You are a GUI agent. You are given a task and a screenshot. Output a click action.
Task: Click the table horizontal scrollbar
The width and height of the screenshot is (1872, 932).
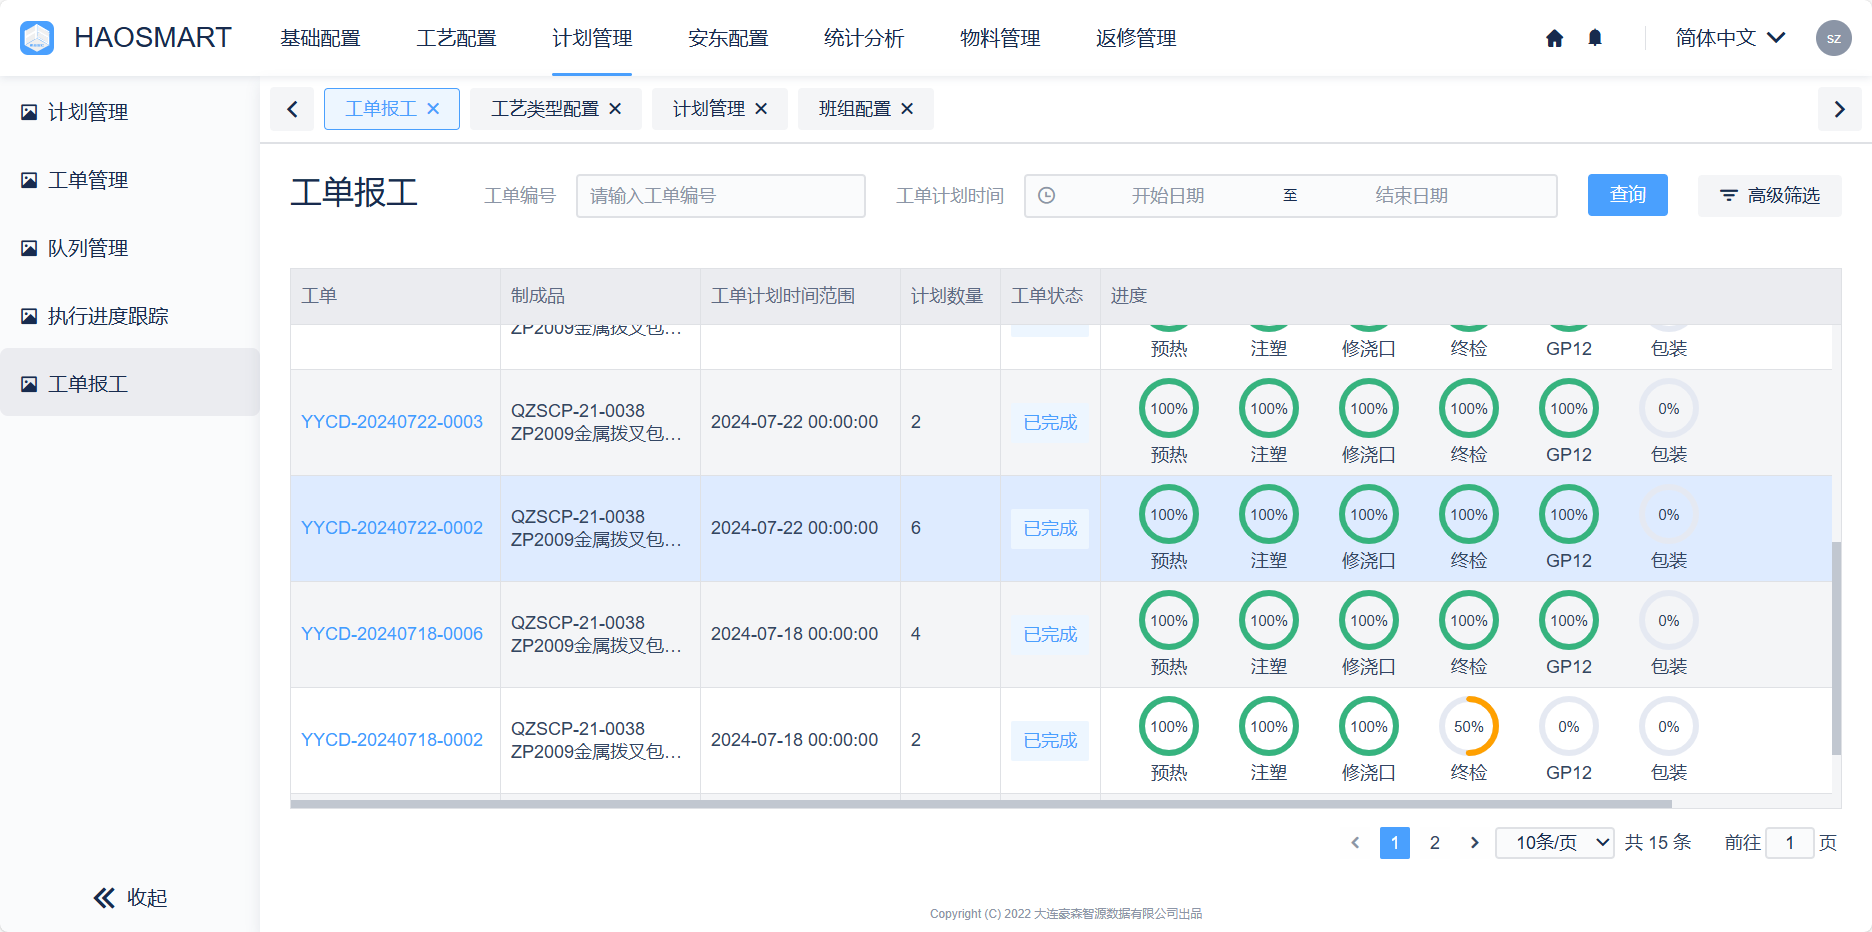(981, 803)
